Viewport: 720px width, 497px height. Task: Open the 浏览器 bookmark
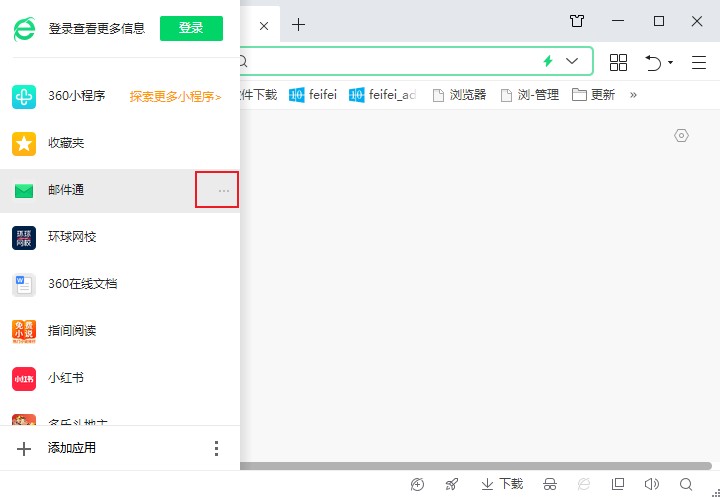(x=459, y=95)
